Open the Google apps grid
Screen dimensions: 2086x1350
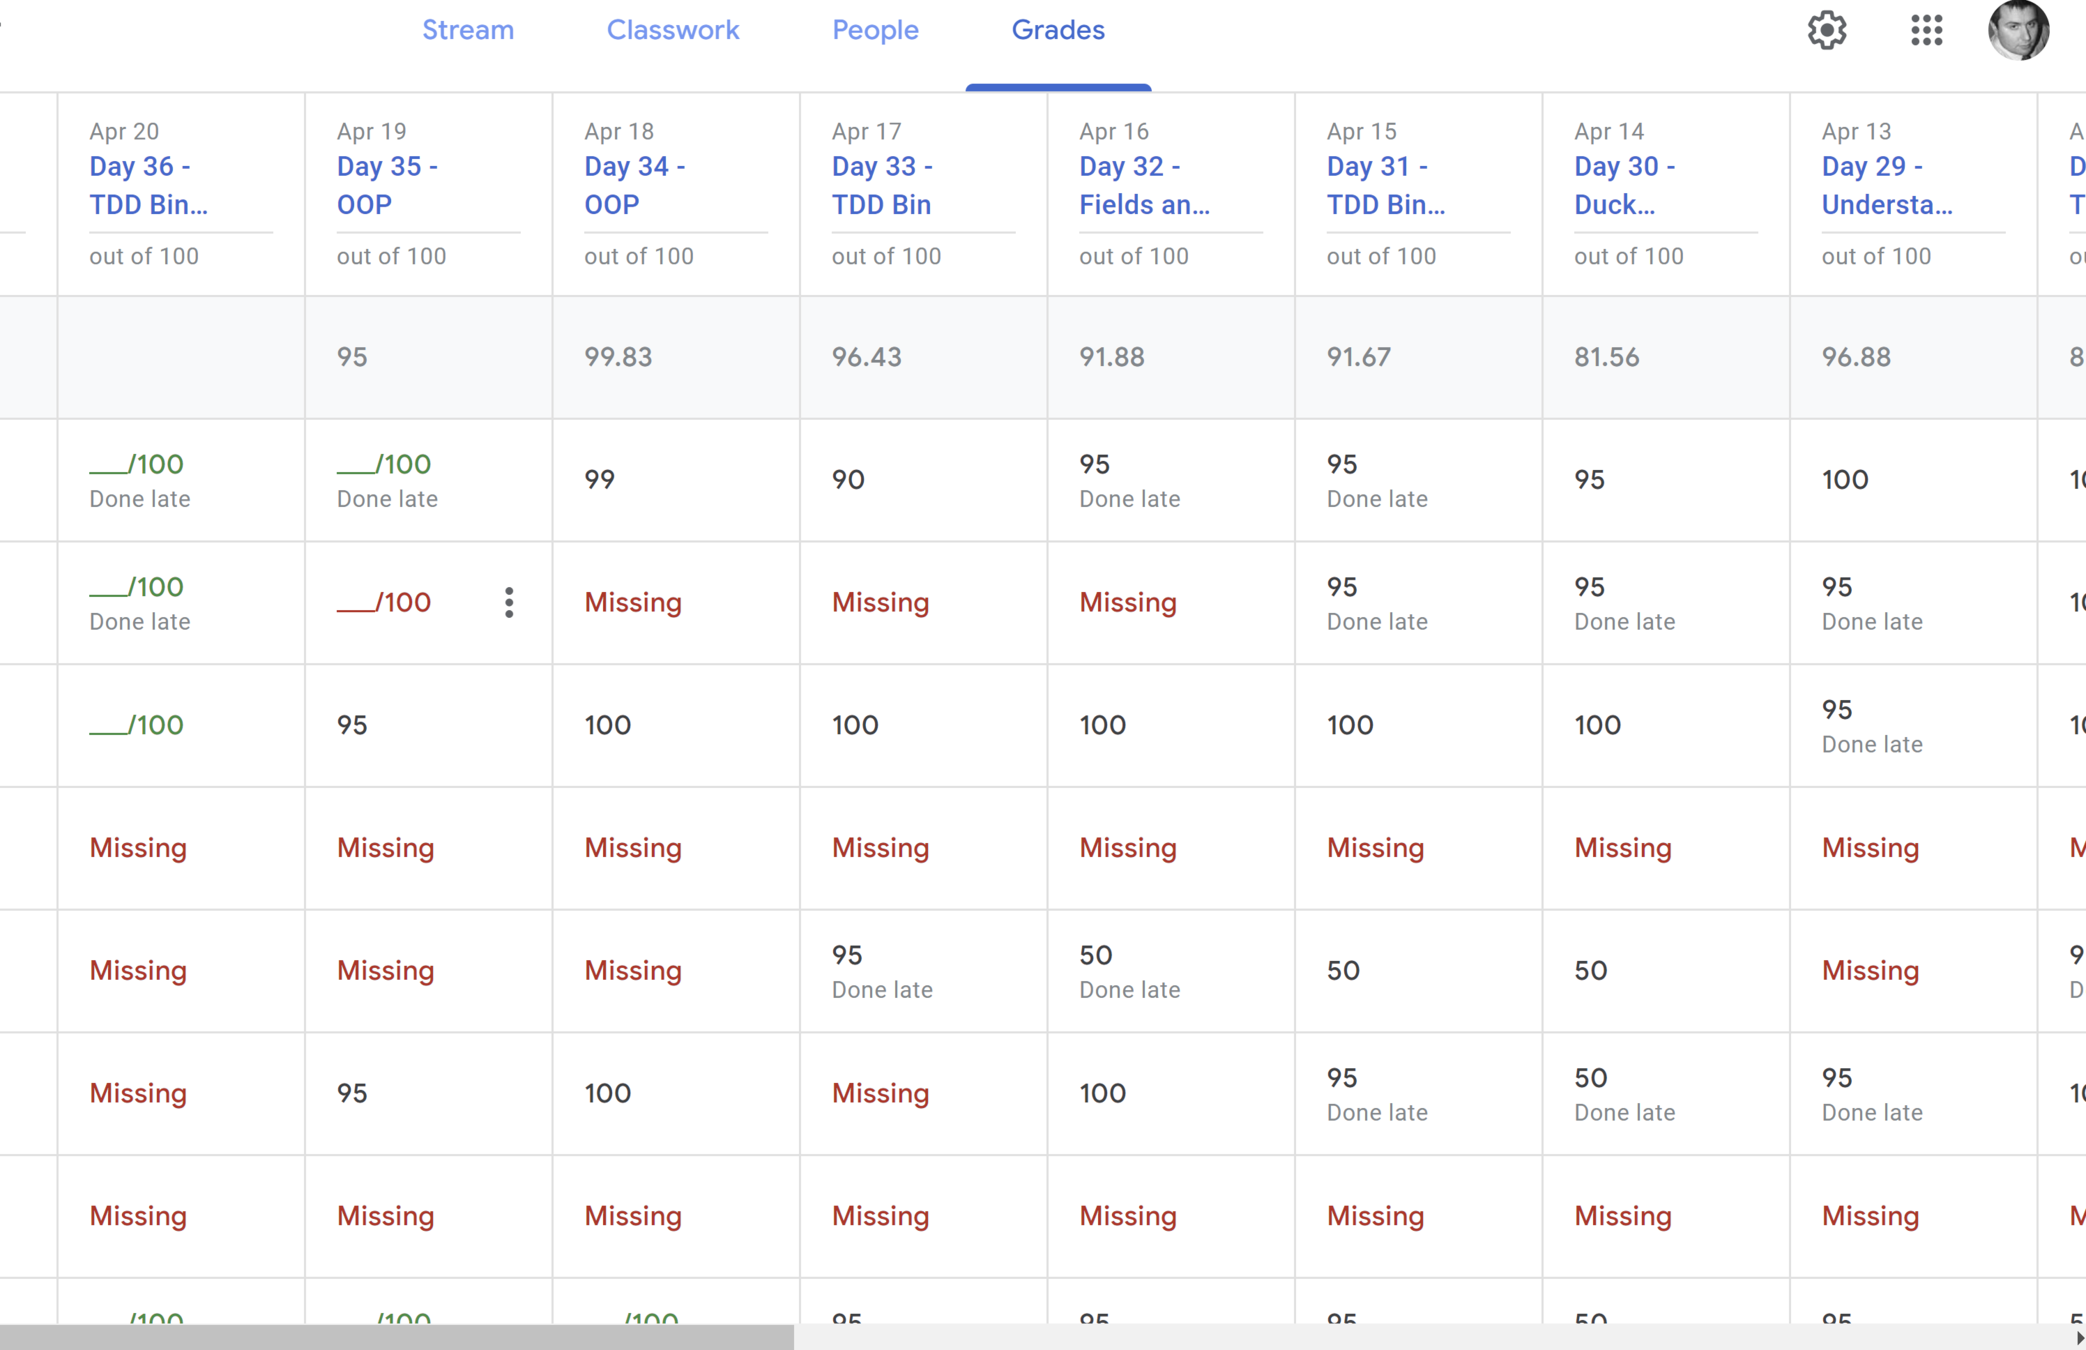click(1925, 30)
